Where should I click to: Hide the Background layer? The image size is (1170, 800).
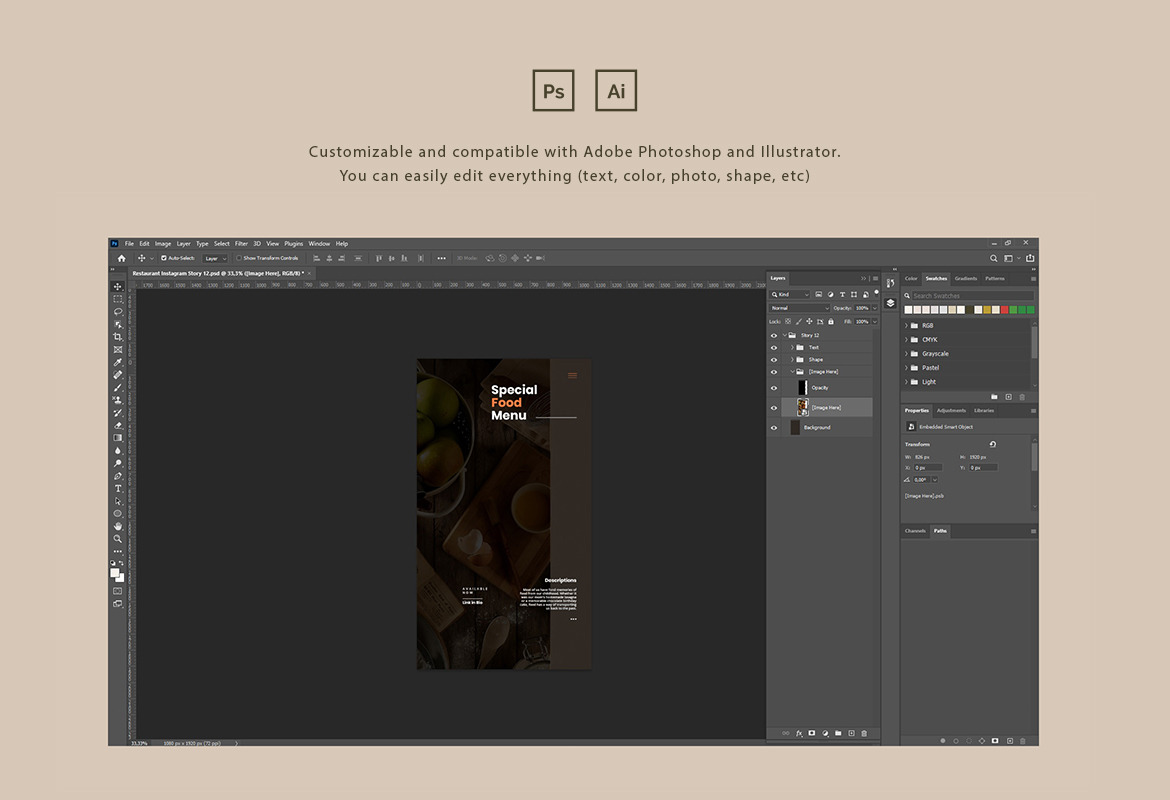(774, 428)
